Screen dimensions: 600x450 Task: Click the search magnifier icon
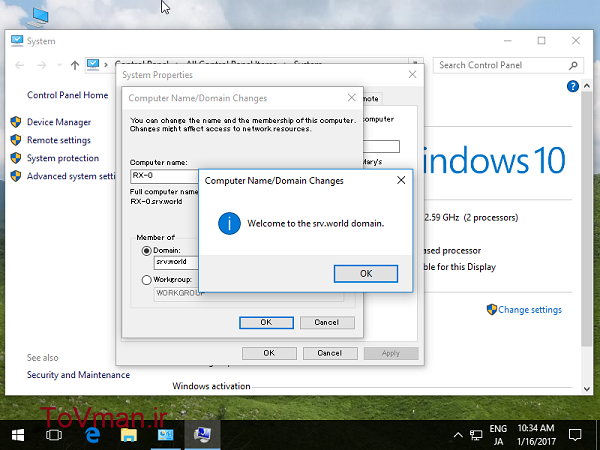click(x=573, y=65)
